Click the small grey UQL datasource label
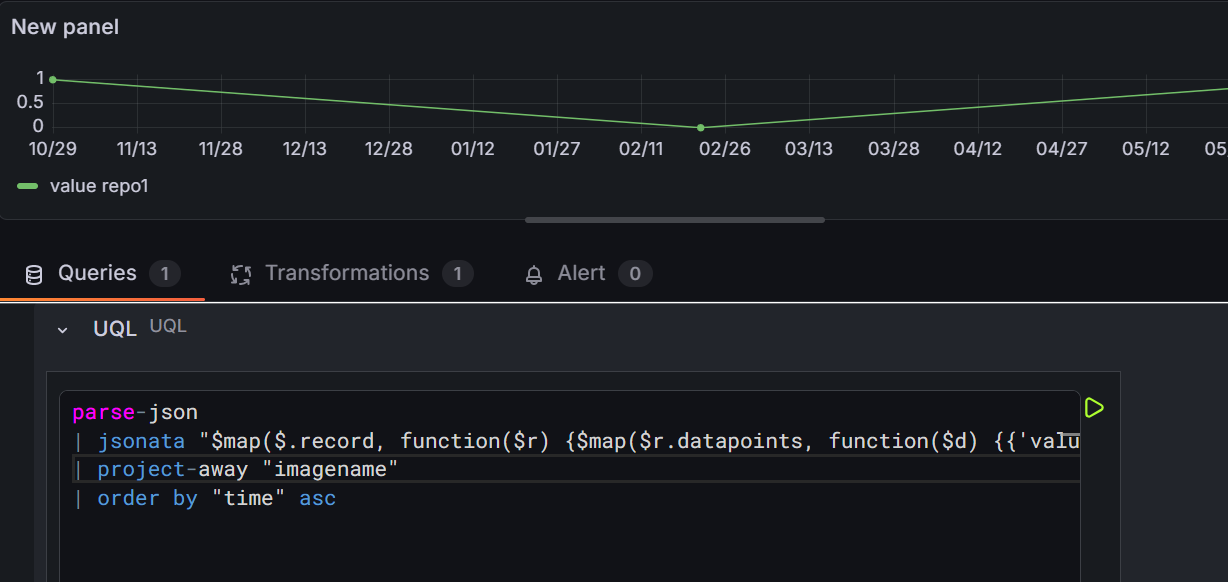The height and width of the screenshot is (582, 1228). coord(168,327)
